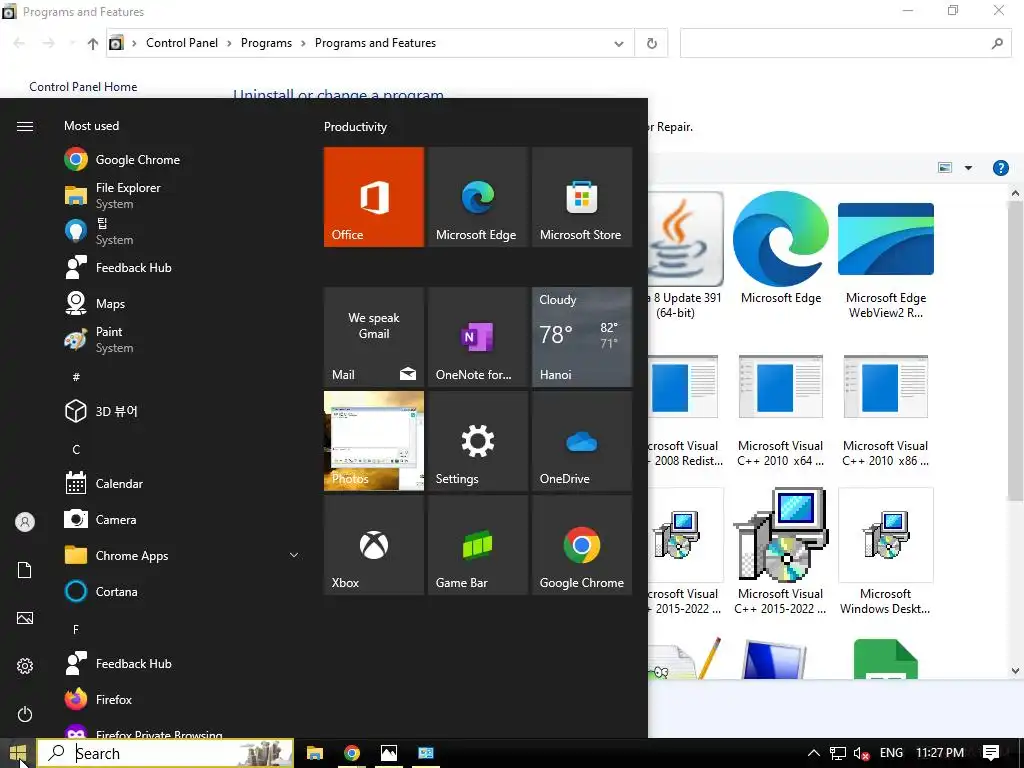Switch the ENG input language
This screenshot has width=1024, height=768.
pos(891,753)
